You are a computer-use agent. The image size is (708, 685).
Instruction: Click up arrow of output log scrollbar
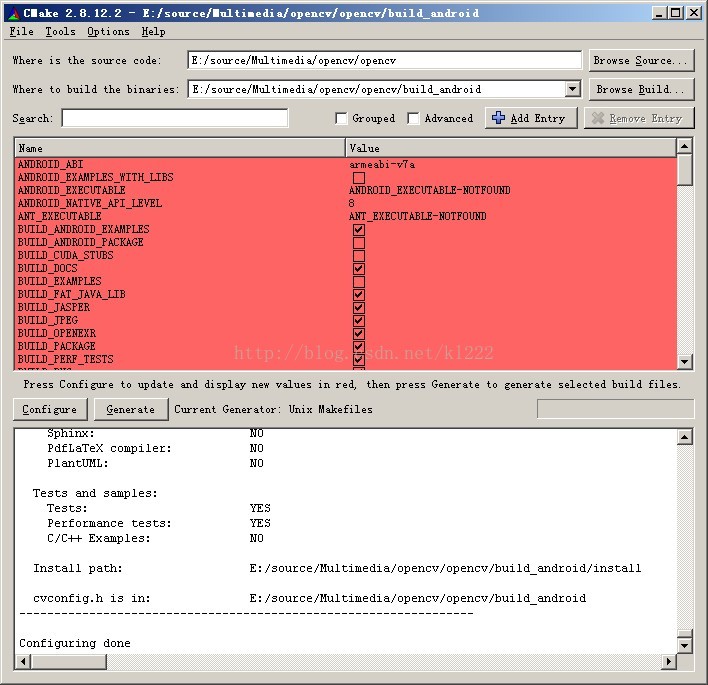pos(685,437)
